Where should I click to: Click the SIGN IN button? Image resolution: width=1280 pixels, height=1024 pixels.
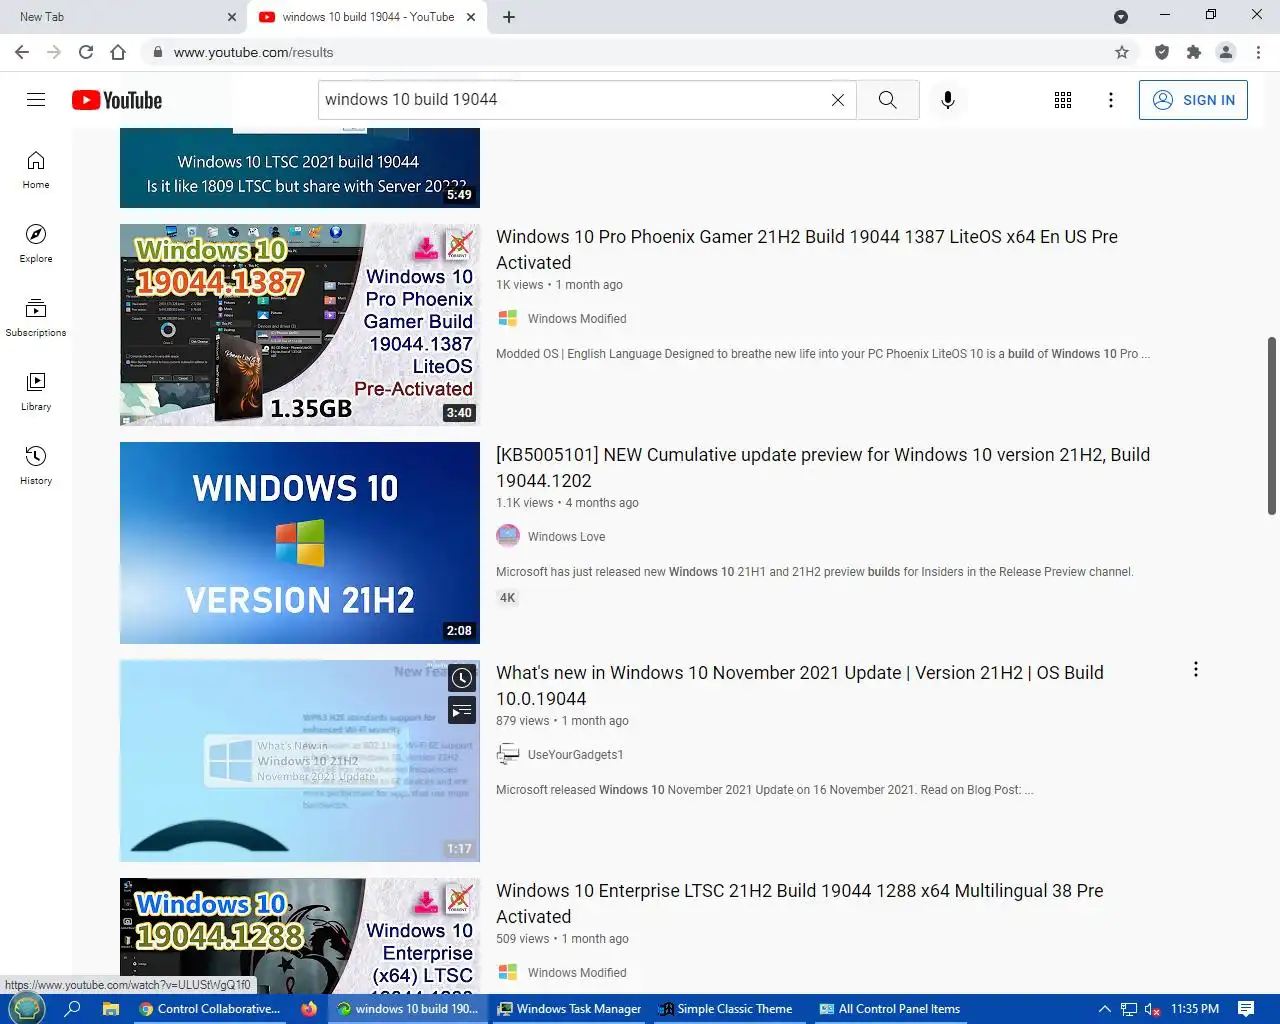click(x=1193, y=100)
